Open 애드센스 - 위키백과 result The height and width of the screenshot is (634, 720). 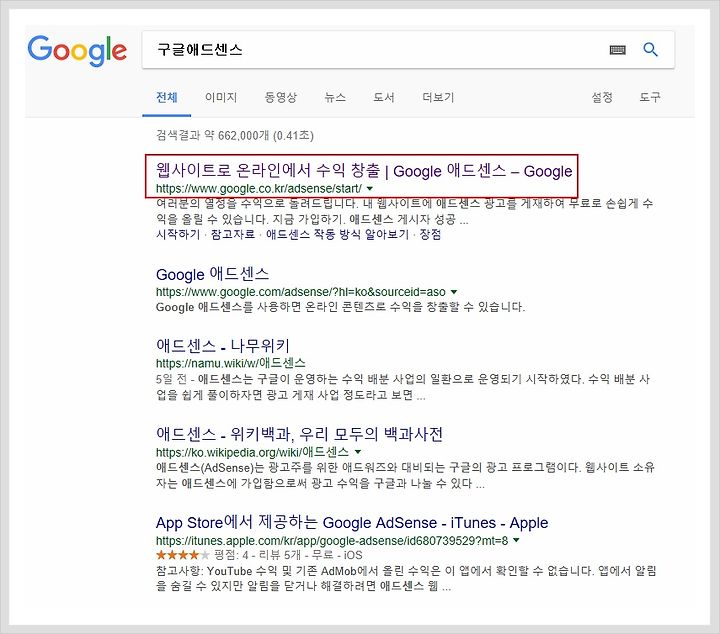point(299,434)
